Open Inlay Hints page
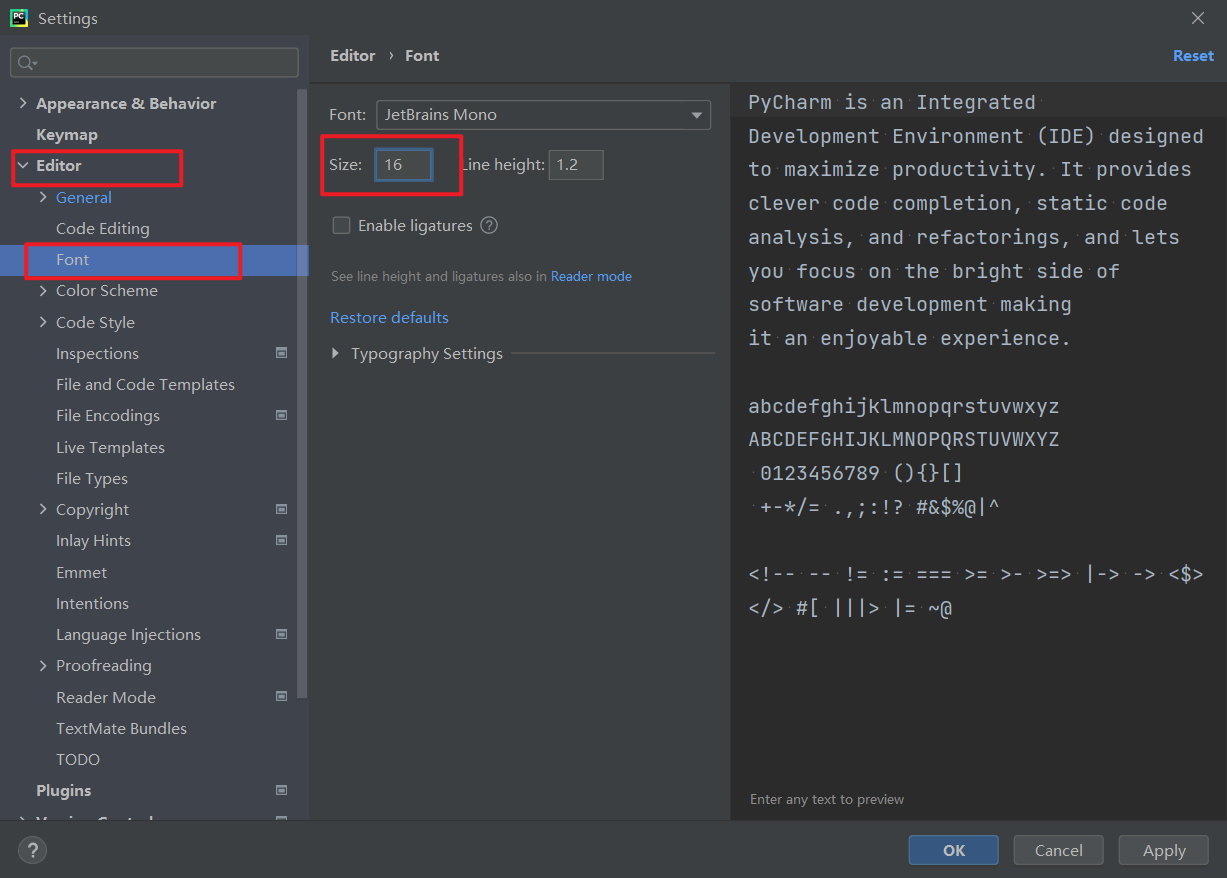Screen dimensions: 1227x878 93,540
